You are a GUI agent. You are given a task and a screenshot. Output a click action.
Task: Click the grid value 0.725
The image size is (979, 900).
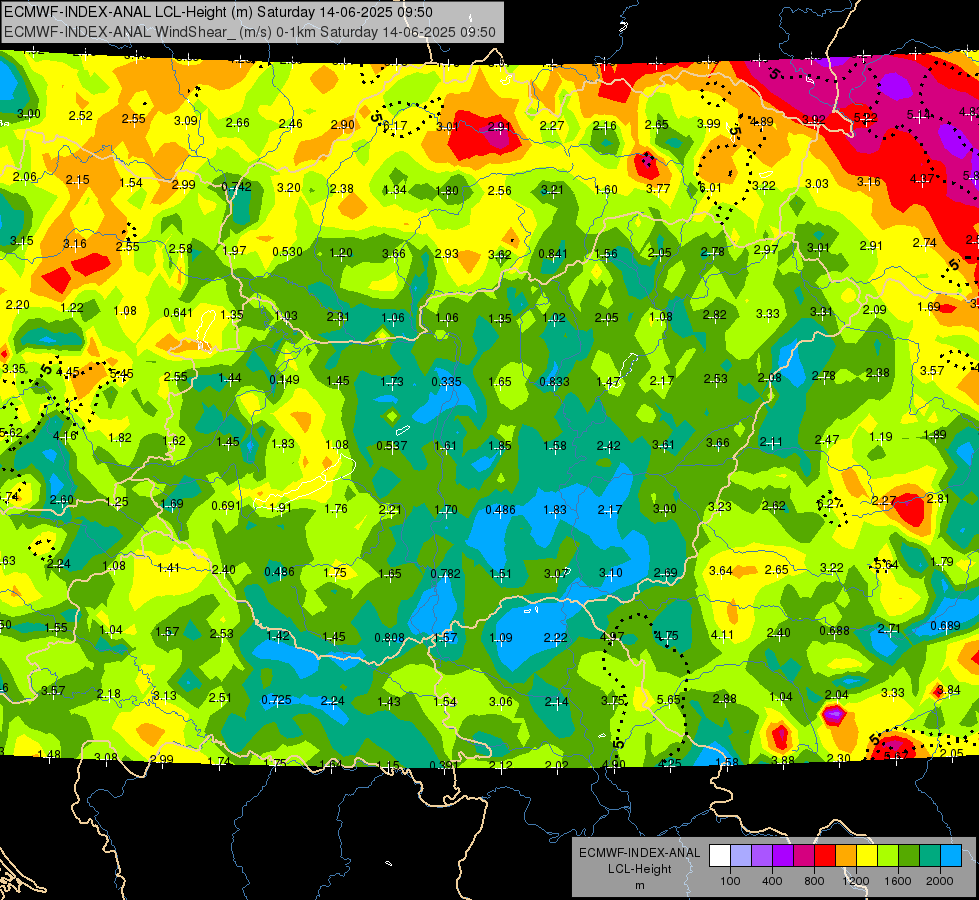[x=277, y=700]
